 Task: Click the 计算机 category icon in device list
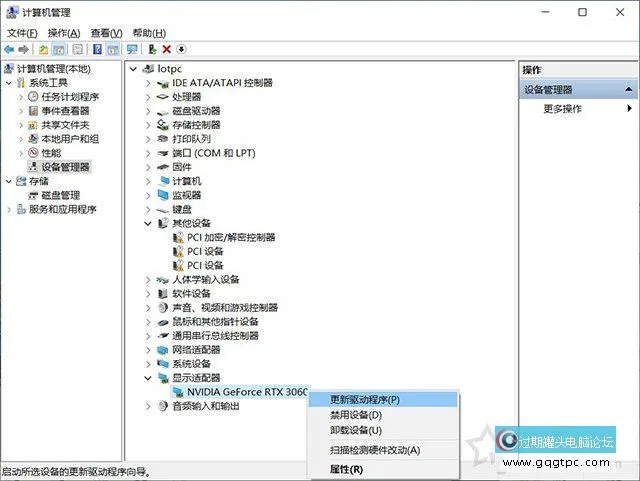click(163, 181)
